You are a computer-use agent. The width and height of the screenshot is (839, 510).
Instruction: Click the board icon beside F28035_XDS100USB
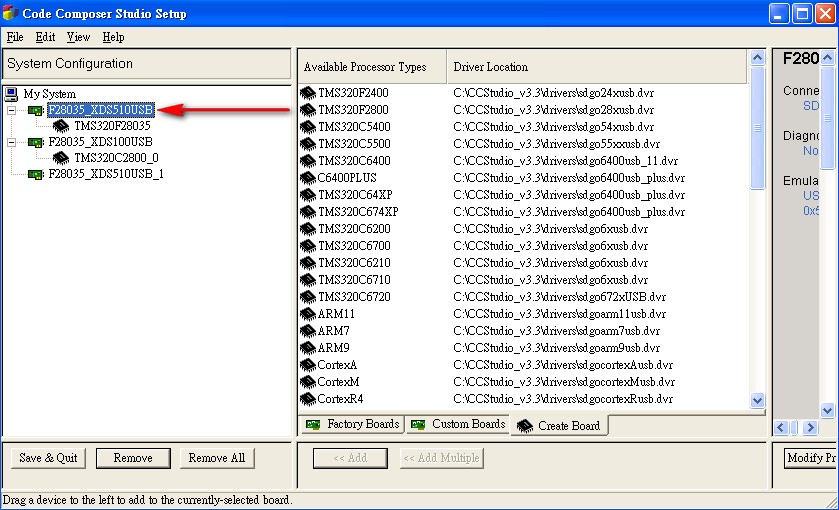pyautogui.click(x=36, y=142)
